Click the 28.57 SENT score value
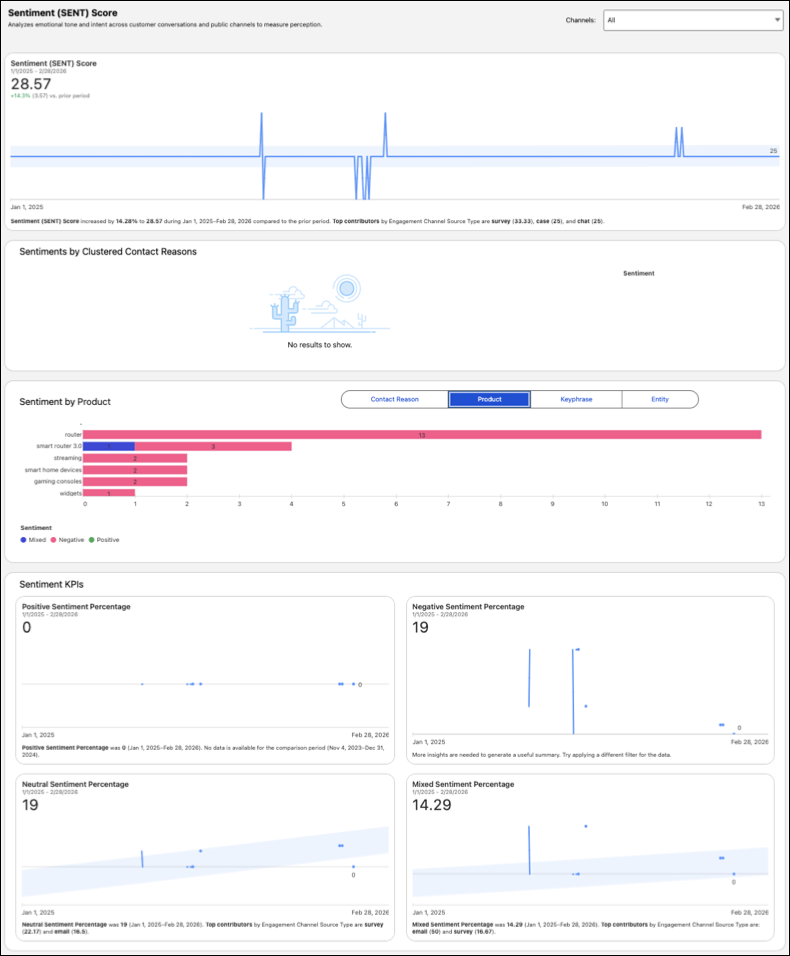 (x=31, y=84)
